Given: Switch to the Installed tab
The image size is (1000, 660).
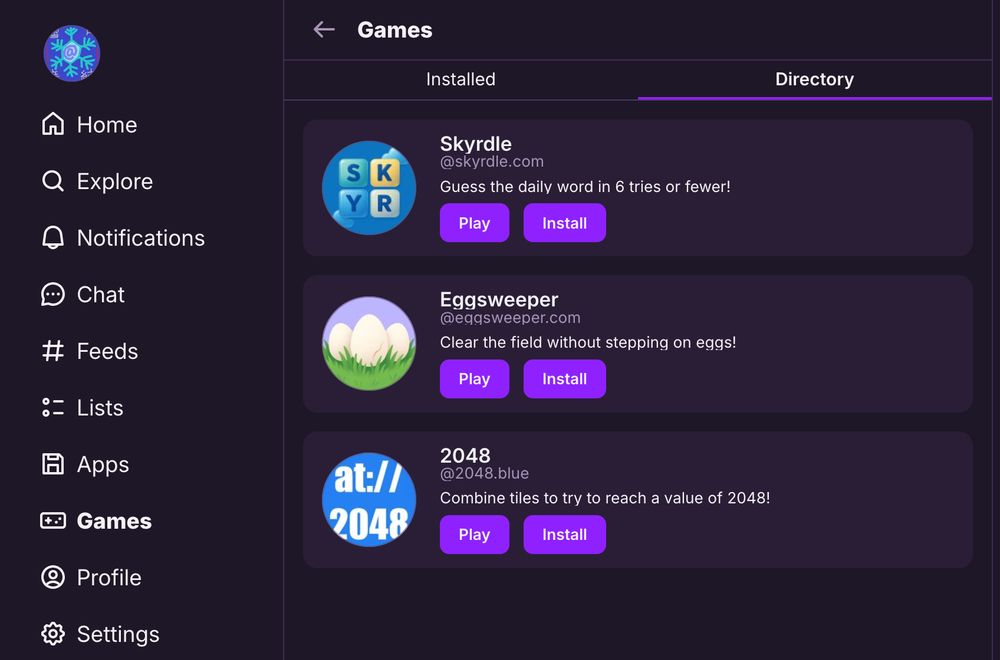Looking at the screenshot, I should pyautogui.click(x=460, y=79).
